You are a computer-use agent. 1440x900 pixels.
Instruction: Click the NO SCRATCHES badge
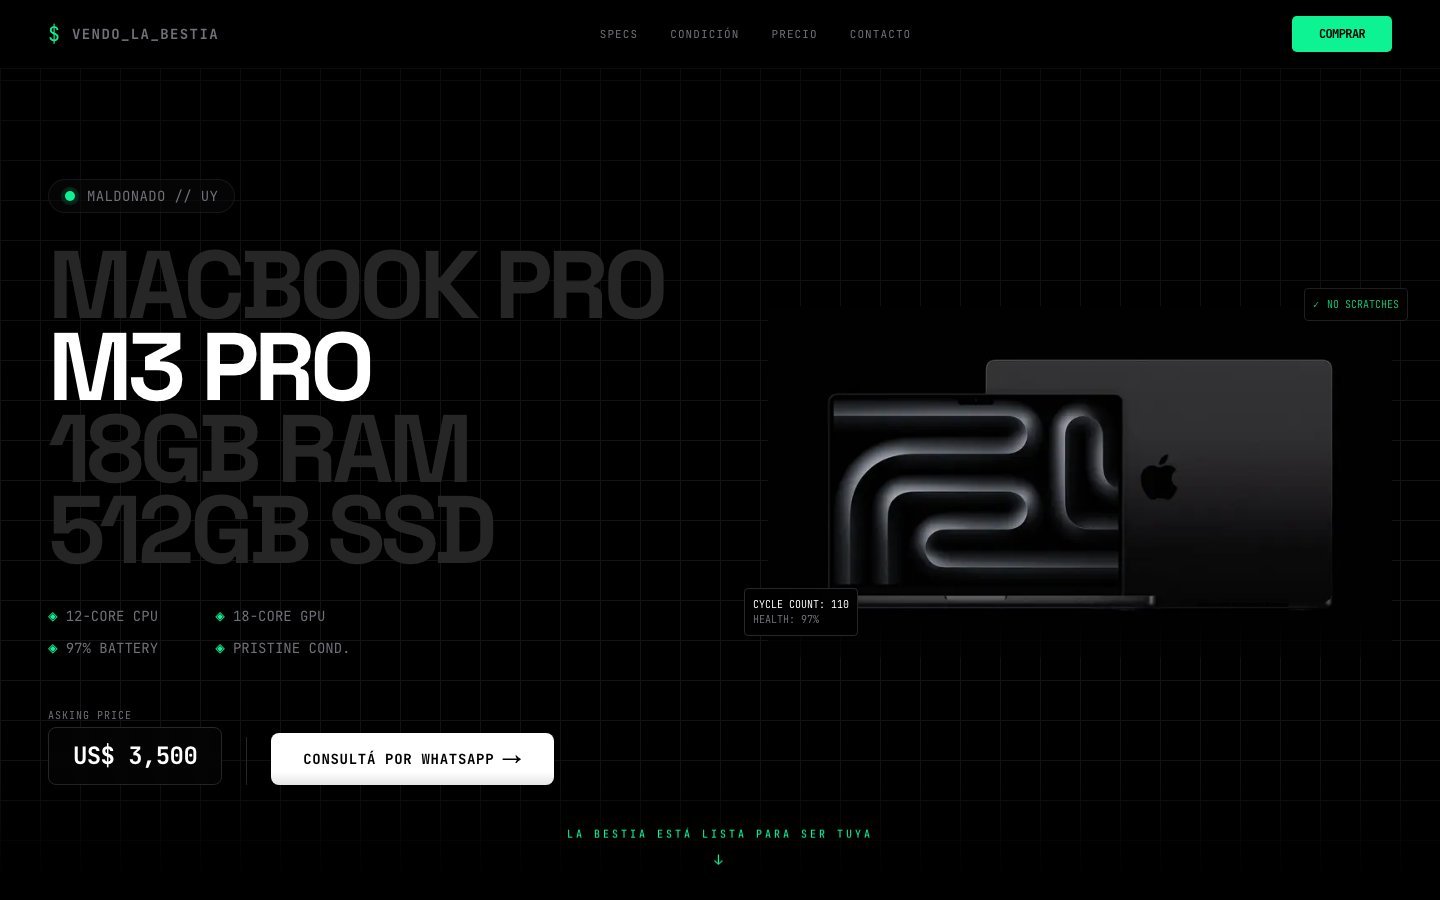coord(1356,305)
